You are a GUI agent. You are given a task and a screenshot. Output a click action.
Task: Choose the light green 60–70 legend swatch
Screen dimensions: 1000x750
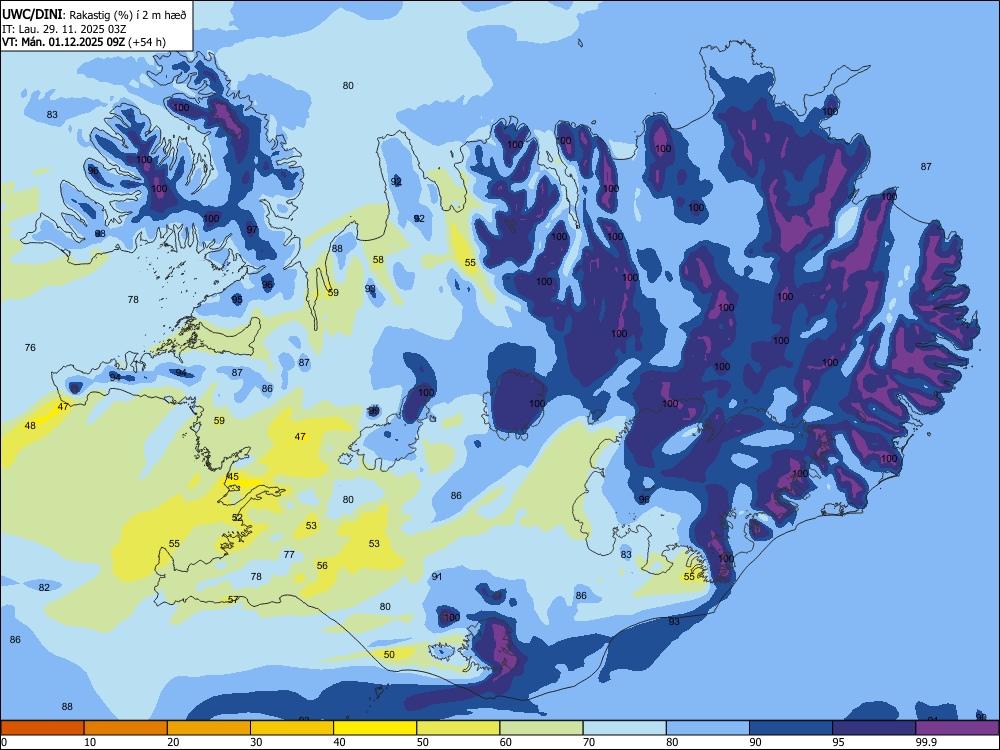point(541,728)
